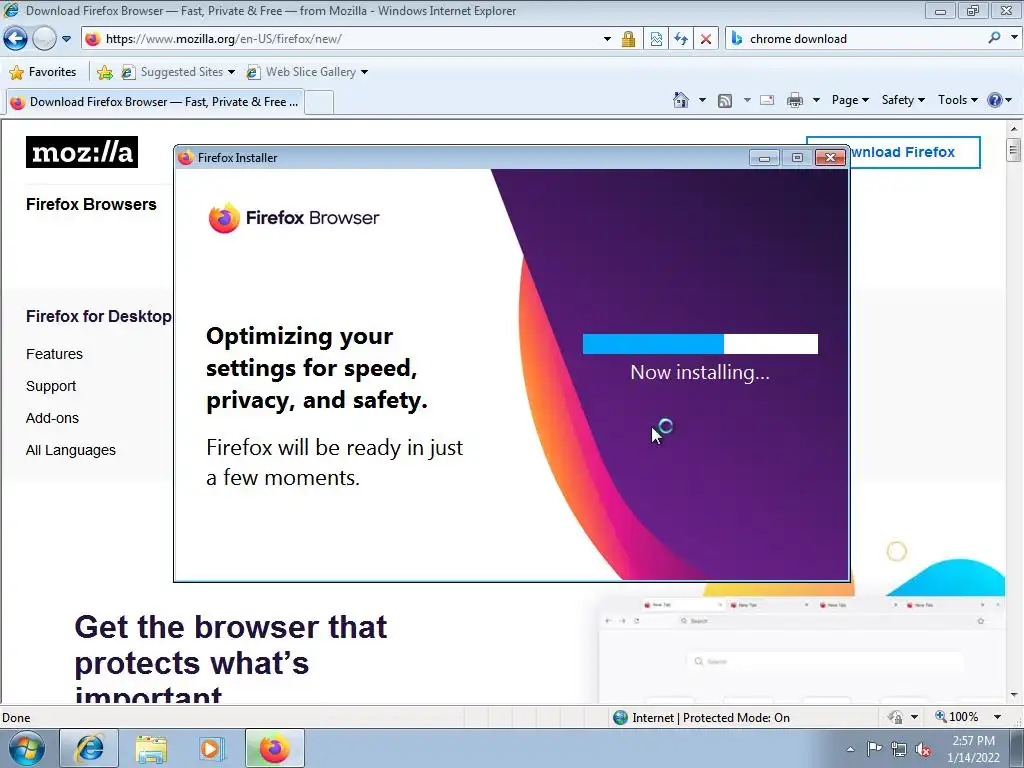Image resolution: width=1024 pixels, height=768 pixels.
Task: Click the Get the browser heading text
Action: (231, 656)
